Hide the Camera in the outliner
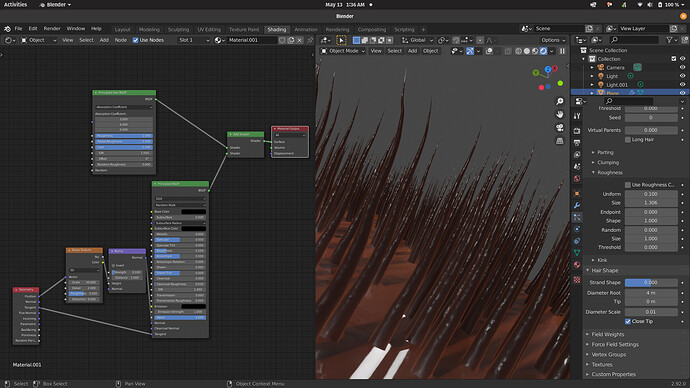This screenshot has width=690, height=388. 683,67
